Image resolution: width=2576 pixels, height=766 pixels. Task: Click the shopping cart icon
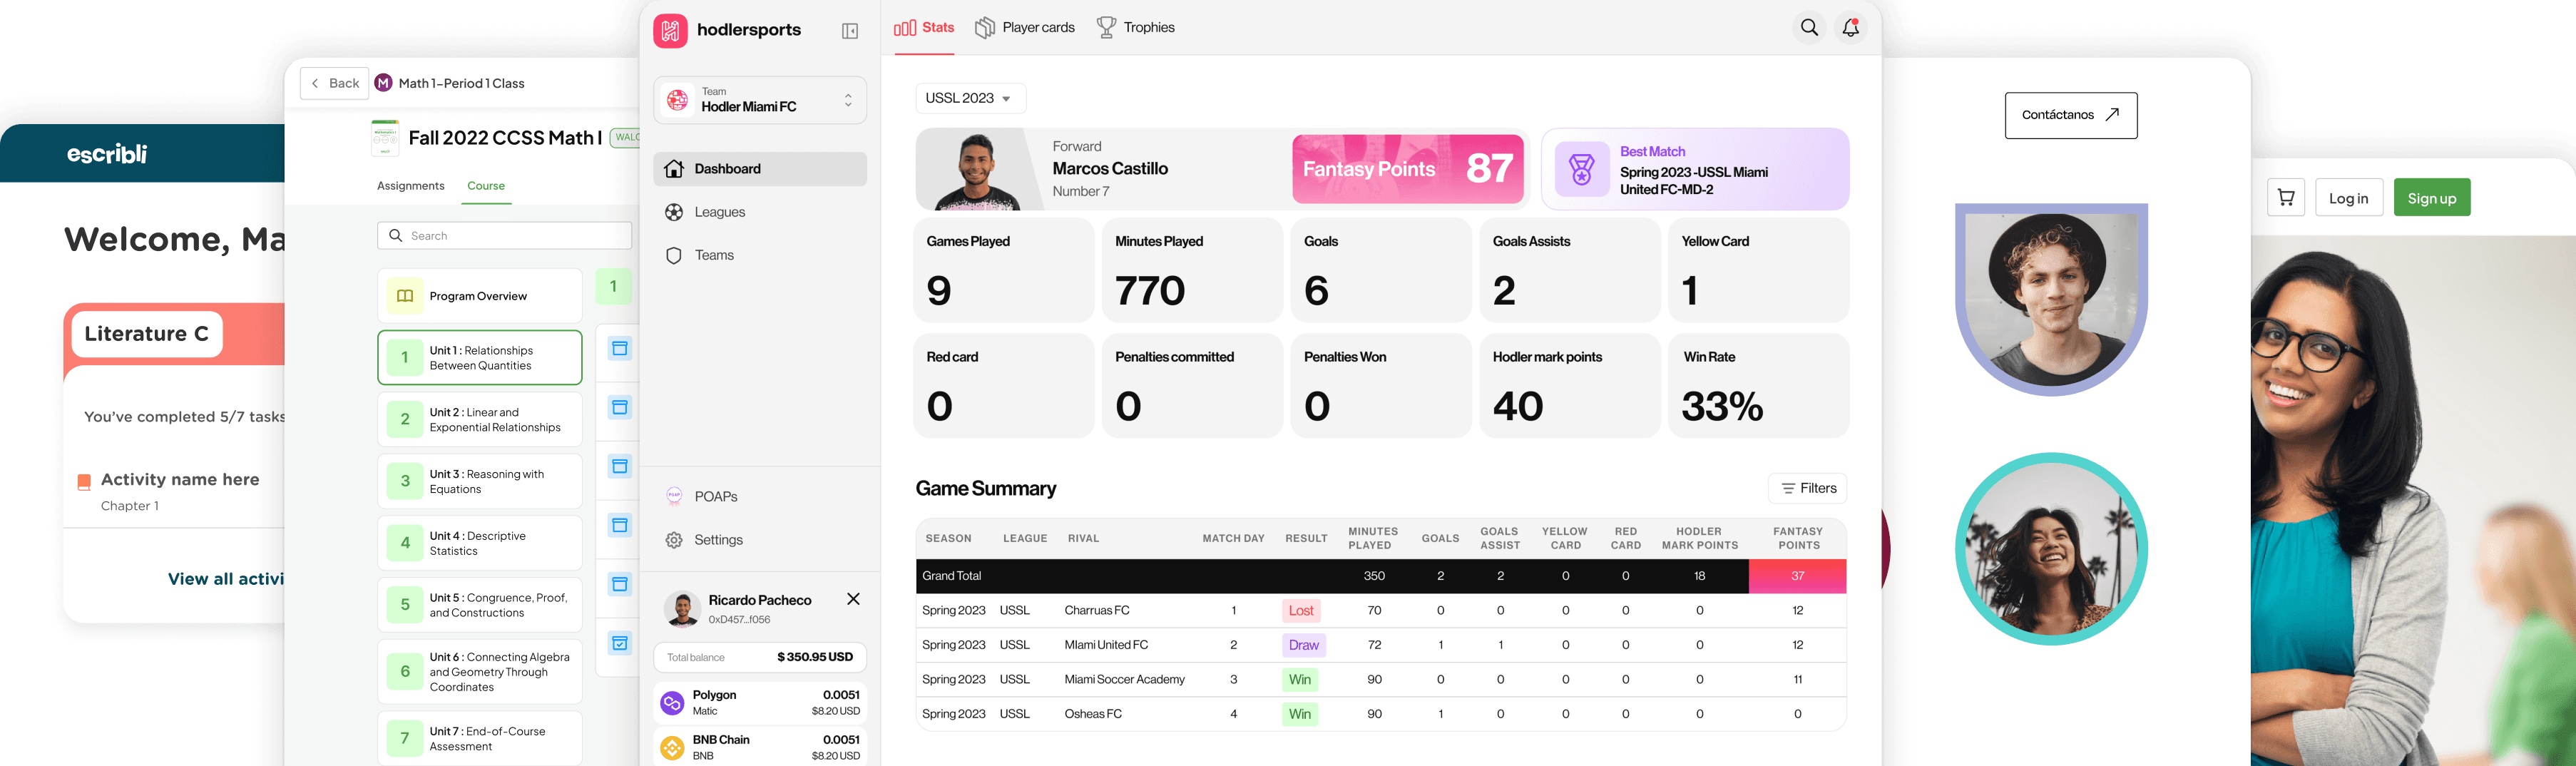[x=2286, y=198]
